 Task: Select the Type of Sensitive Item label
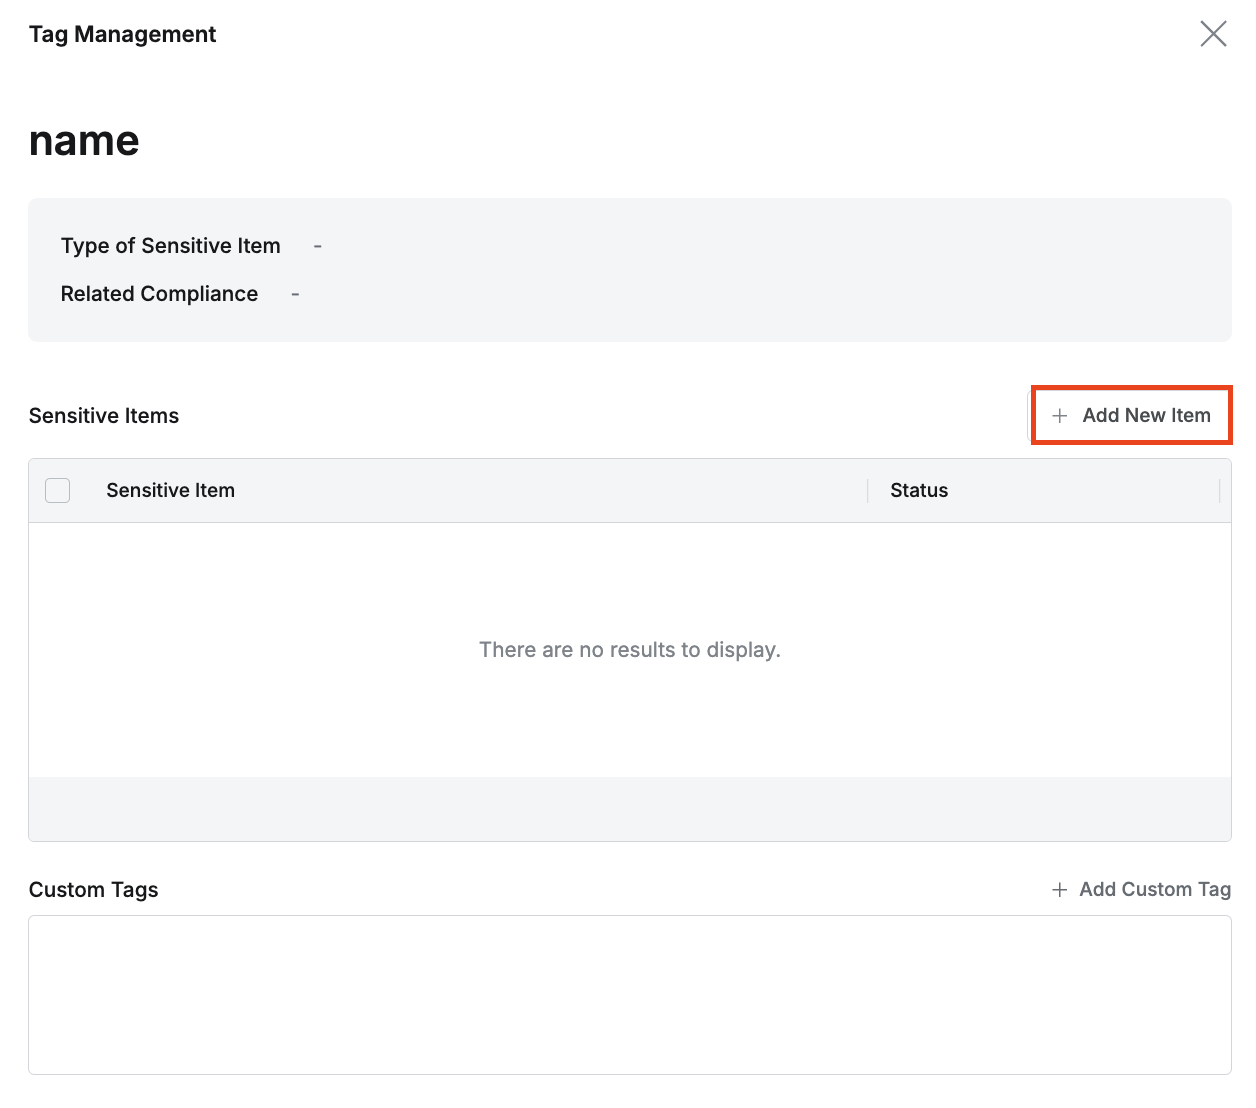(170, 246)
